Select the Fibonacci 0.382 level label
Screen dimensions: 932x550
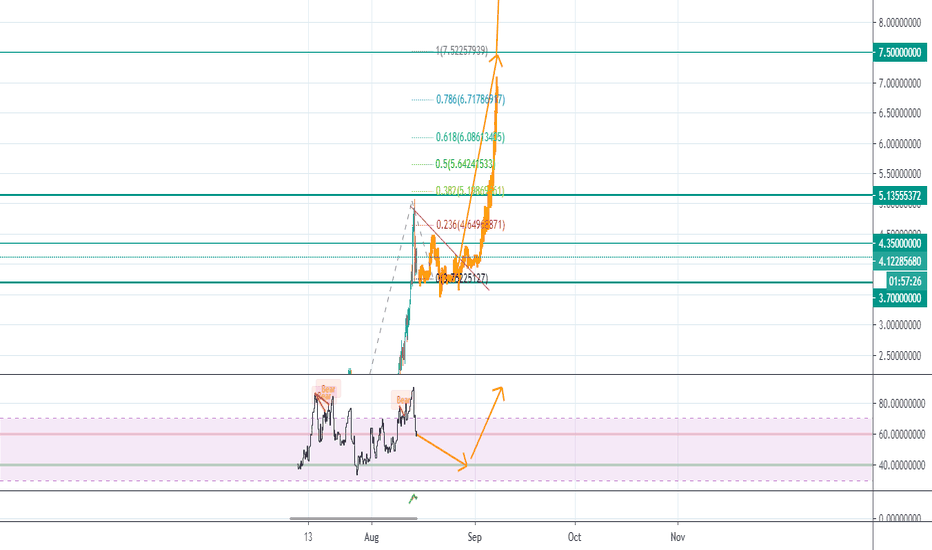point(470,191)
